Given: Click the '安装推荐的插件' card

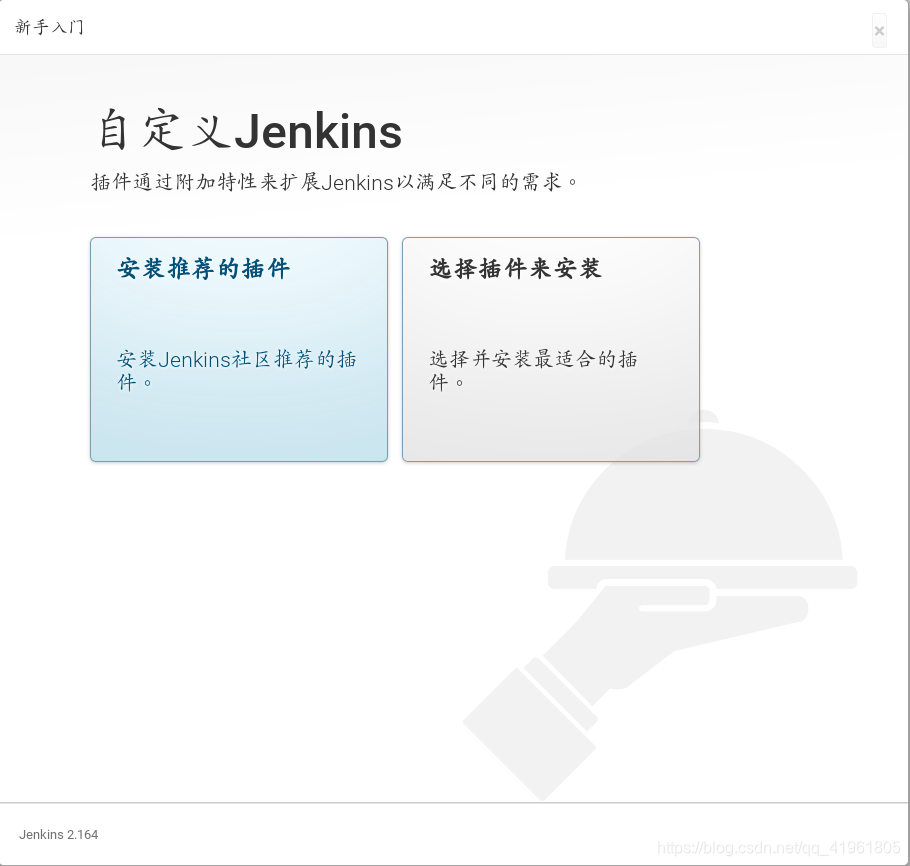Looking at the screenshot, I should coord(239,349).
